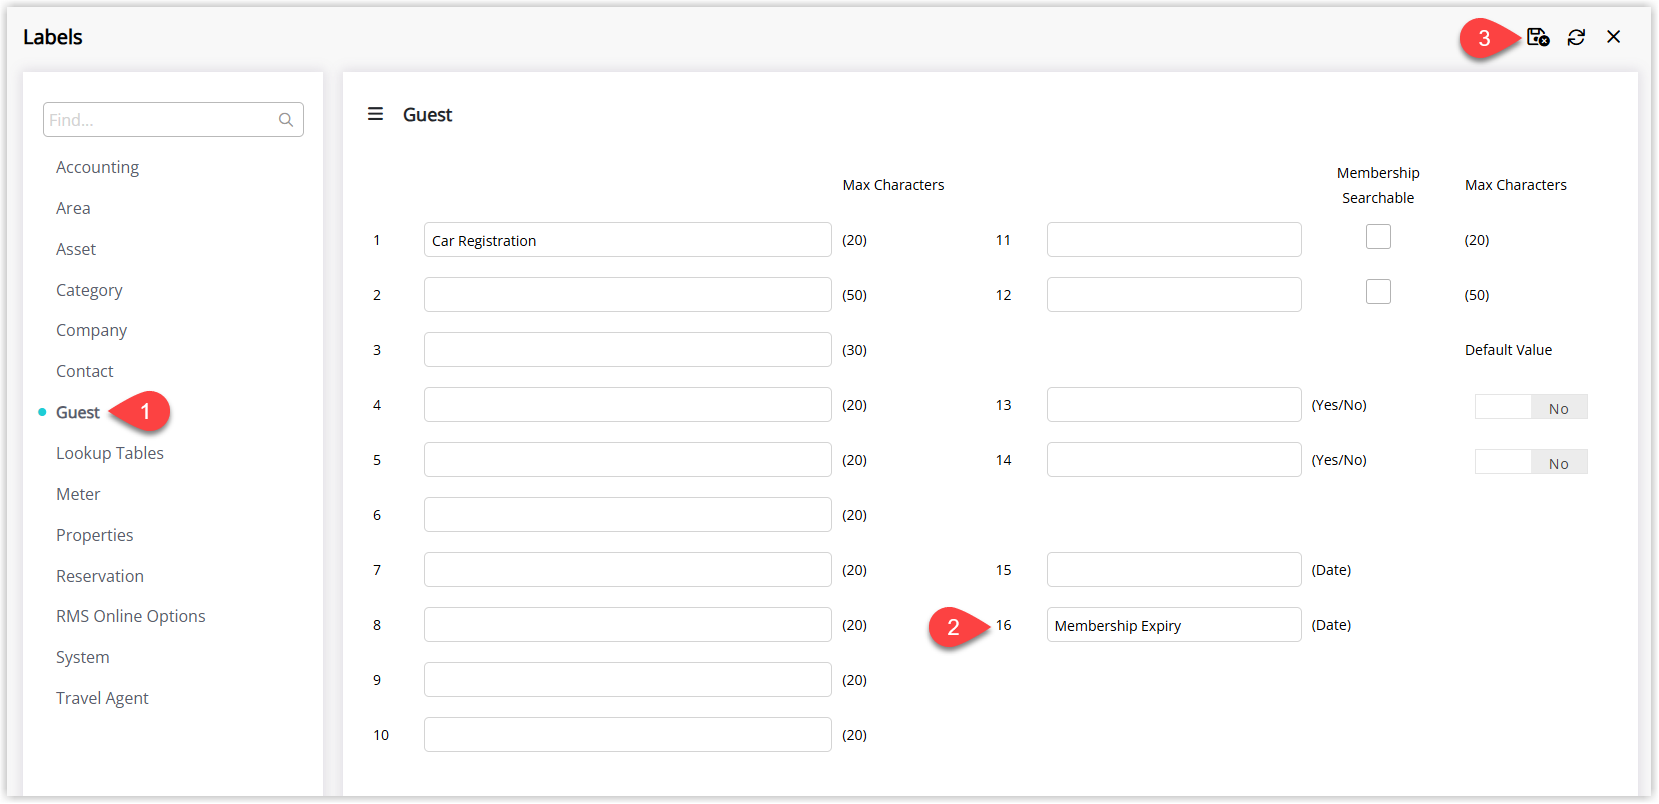
Task: Click the Labels window title
Action: tap(53, 37)
